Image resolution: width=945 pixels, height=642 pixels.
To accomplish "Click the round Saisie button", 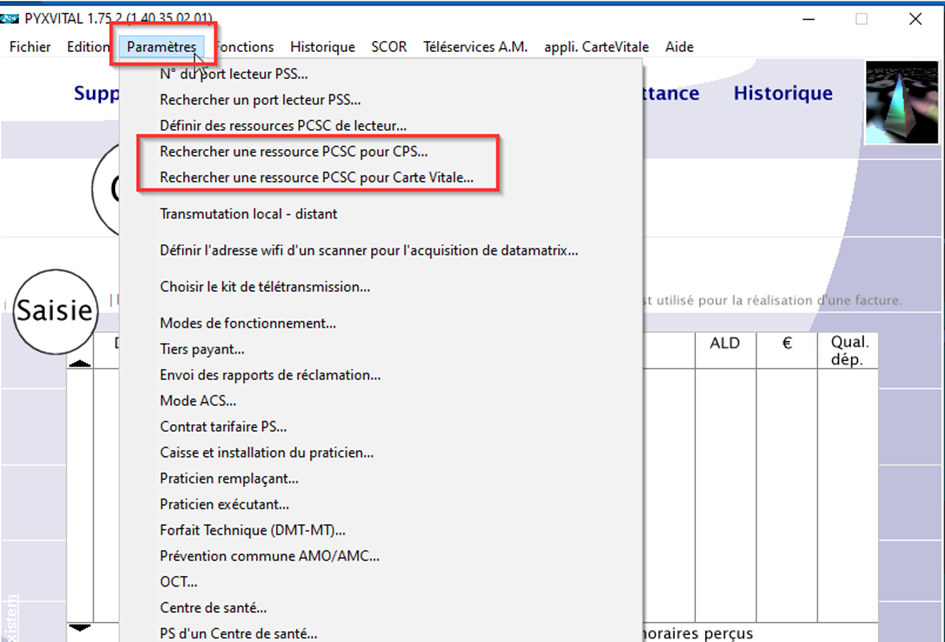I will click(55, 311).
